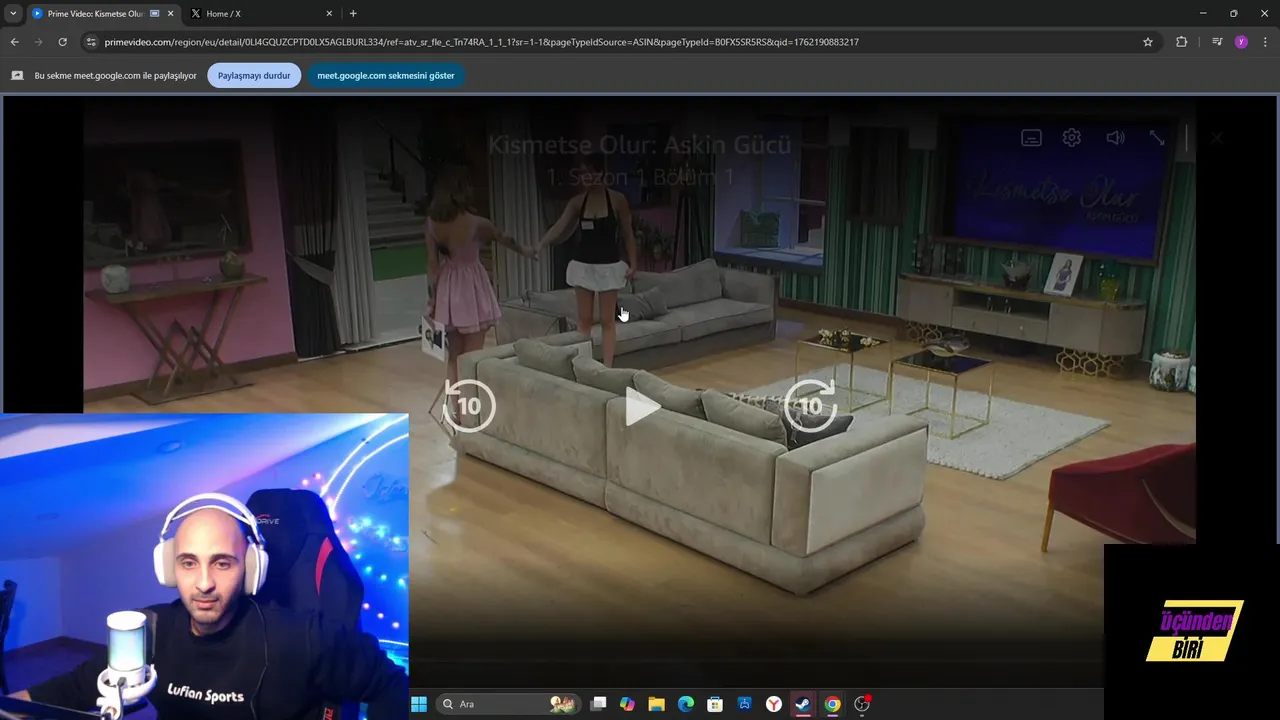
Task: Switch to the Prime Video tab
Action: (95, 14)
